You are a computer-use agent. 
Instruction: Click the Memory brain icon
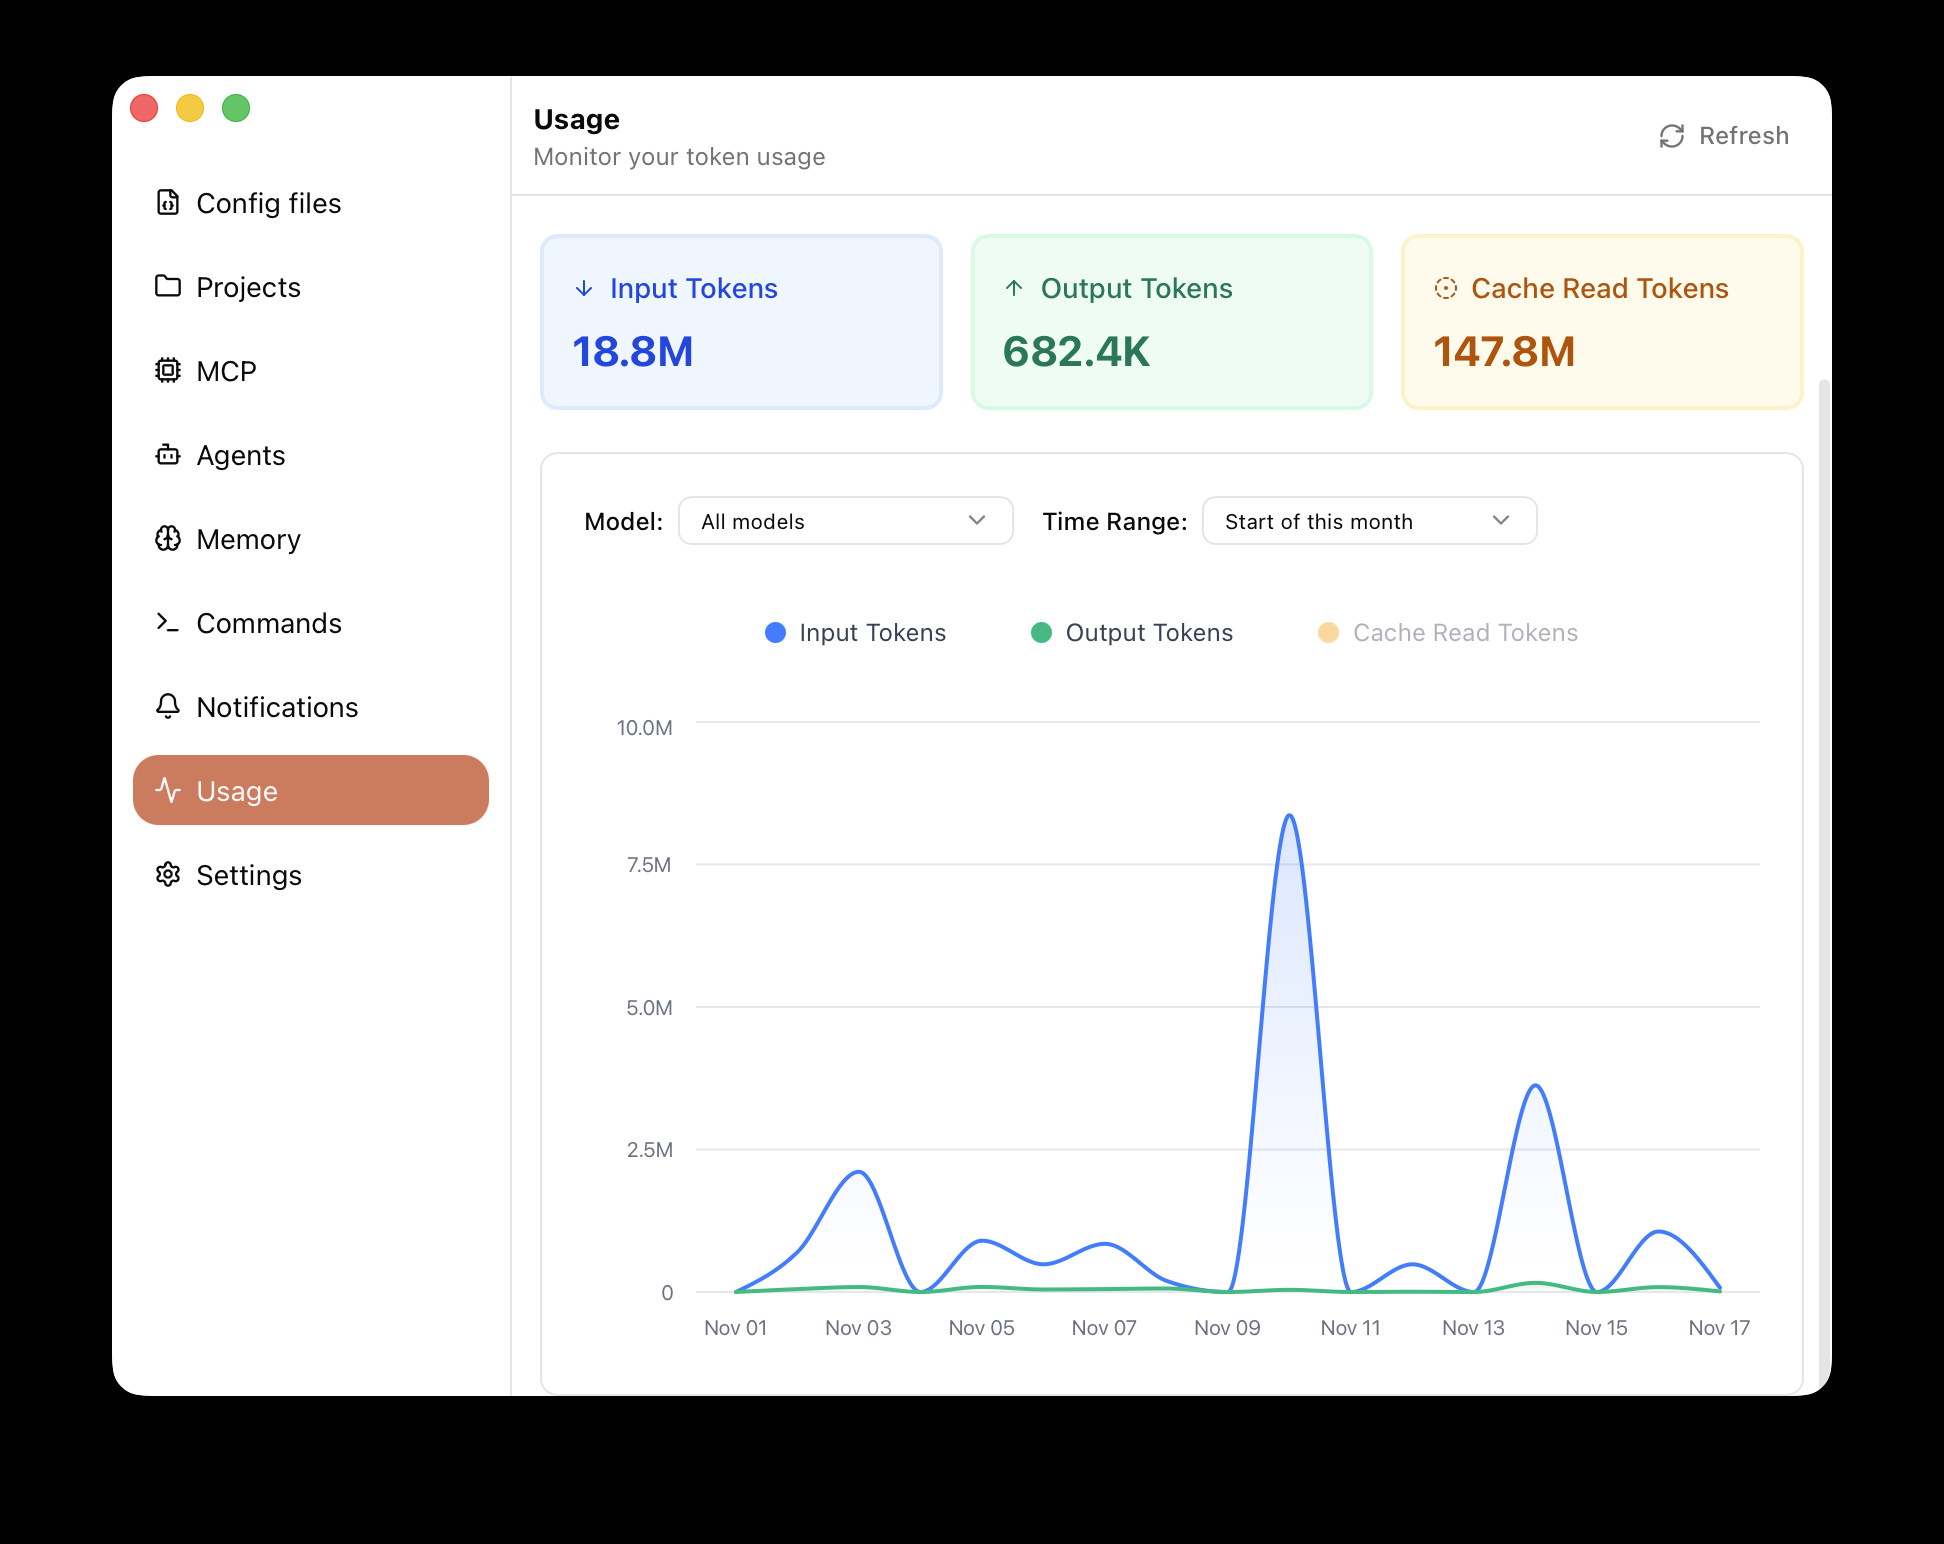tap(168, 538)
